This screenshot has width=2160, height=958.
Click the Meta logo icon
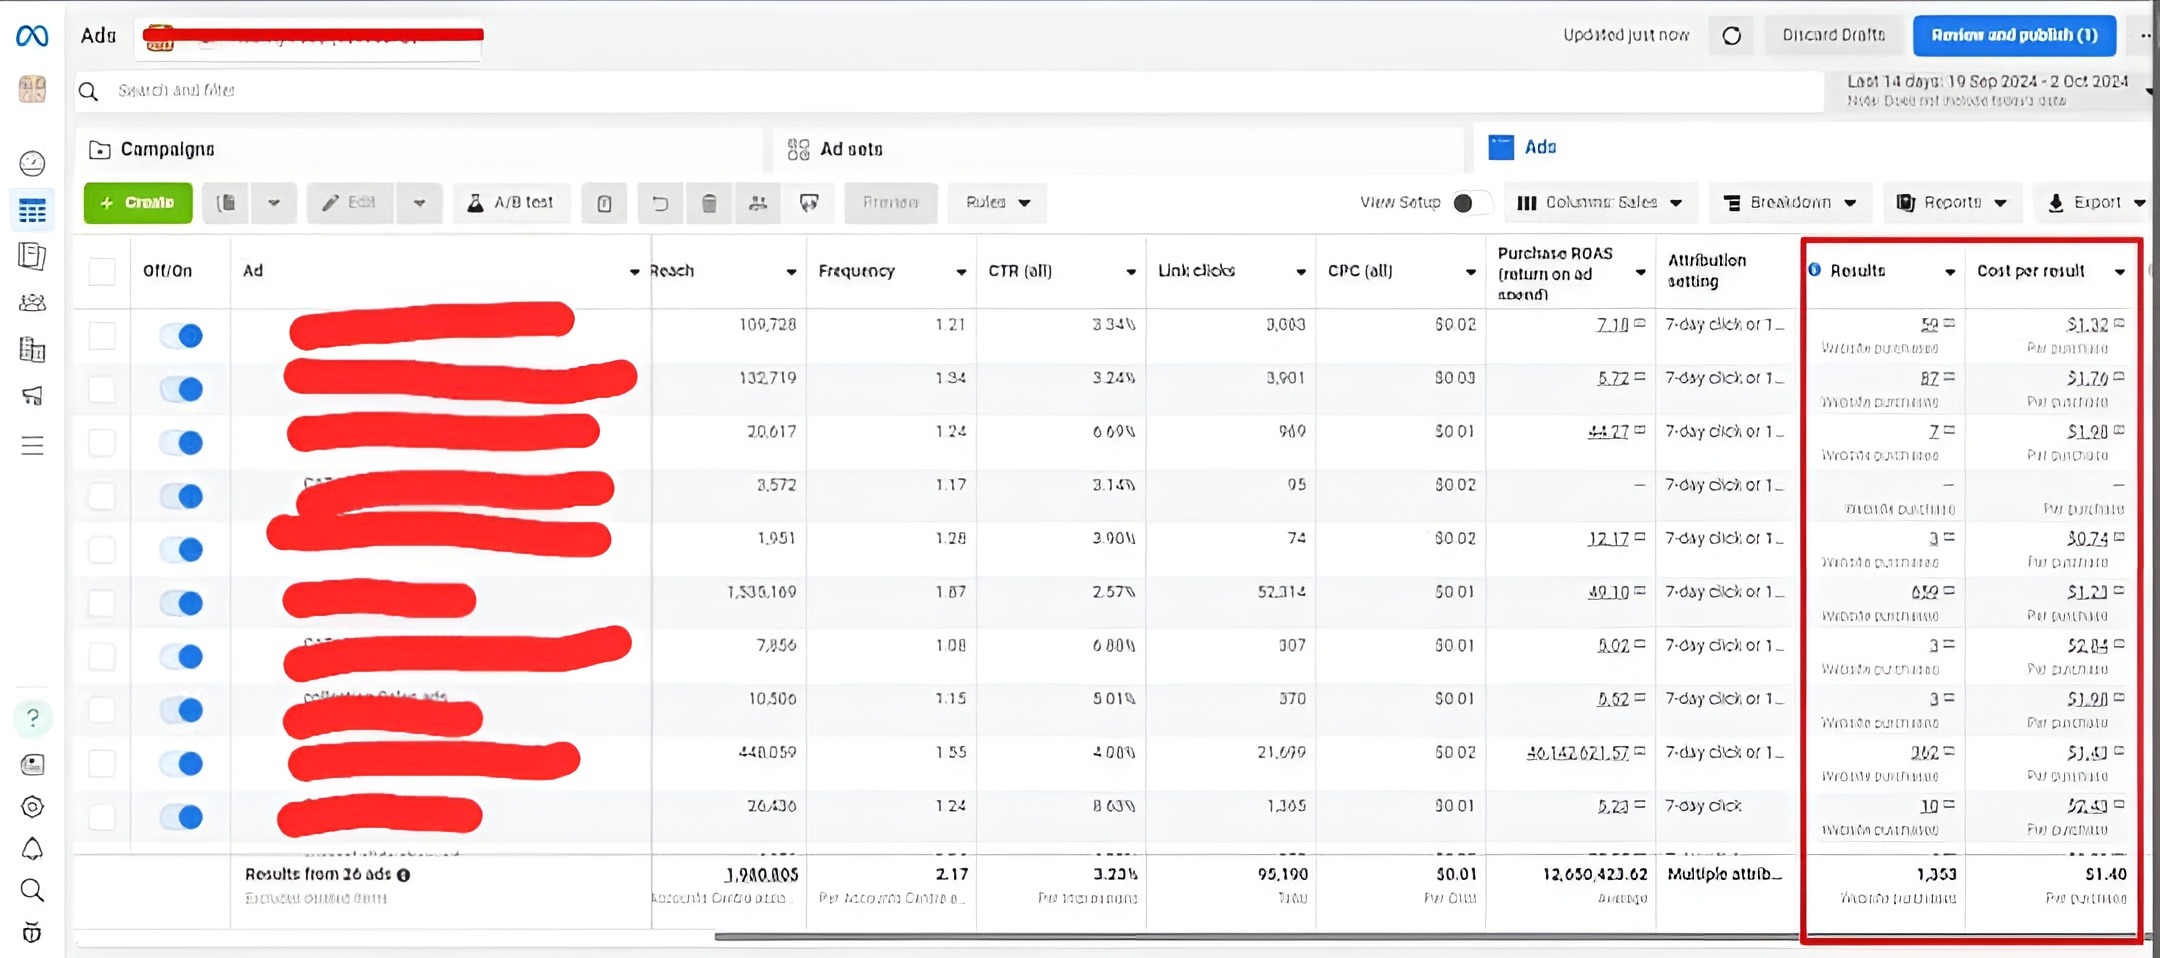click(x=32, y=36)
